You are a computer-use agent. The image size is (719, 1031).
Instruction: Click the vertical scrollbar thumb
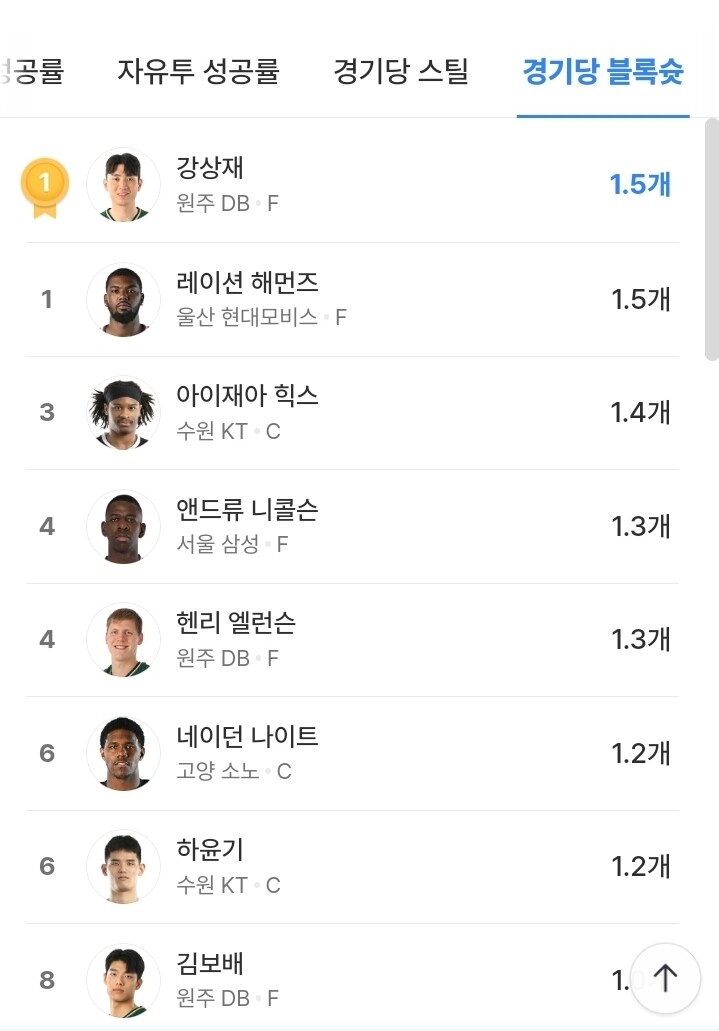[x=712, y=239]
